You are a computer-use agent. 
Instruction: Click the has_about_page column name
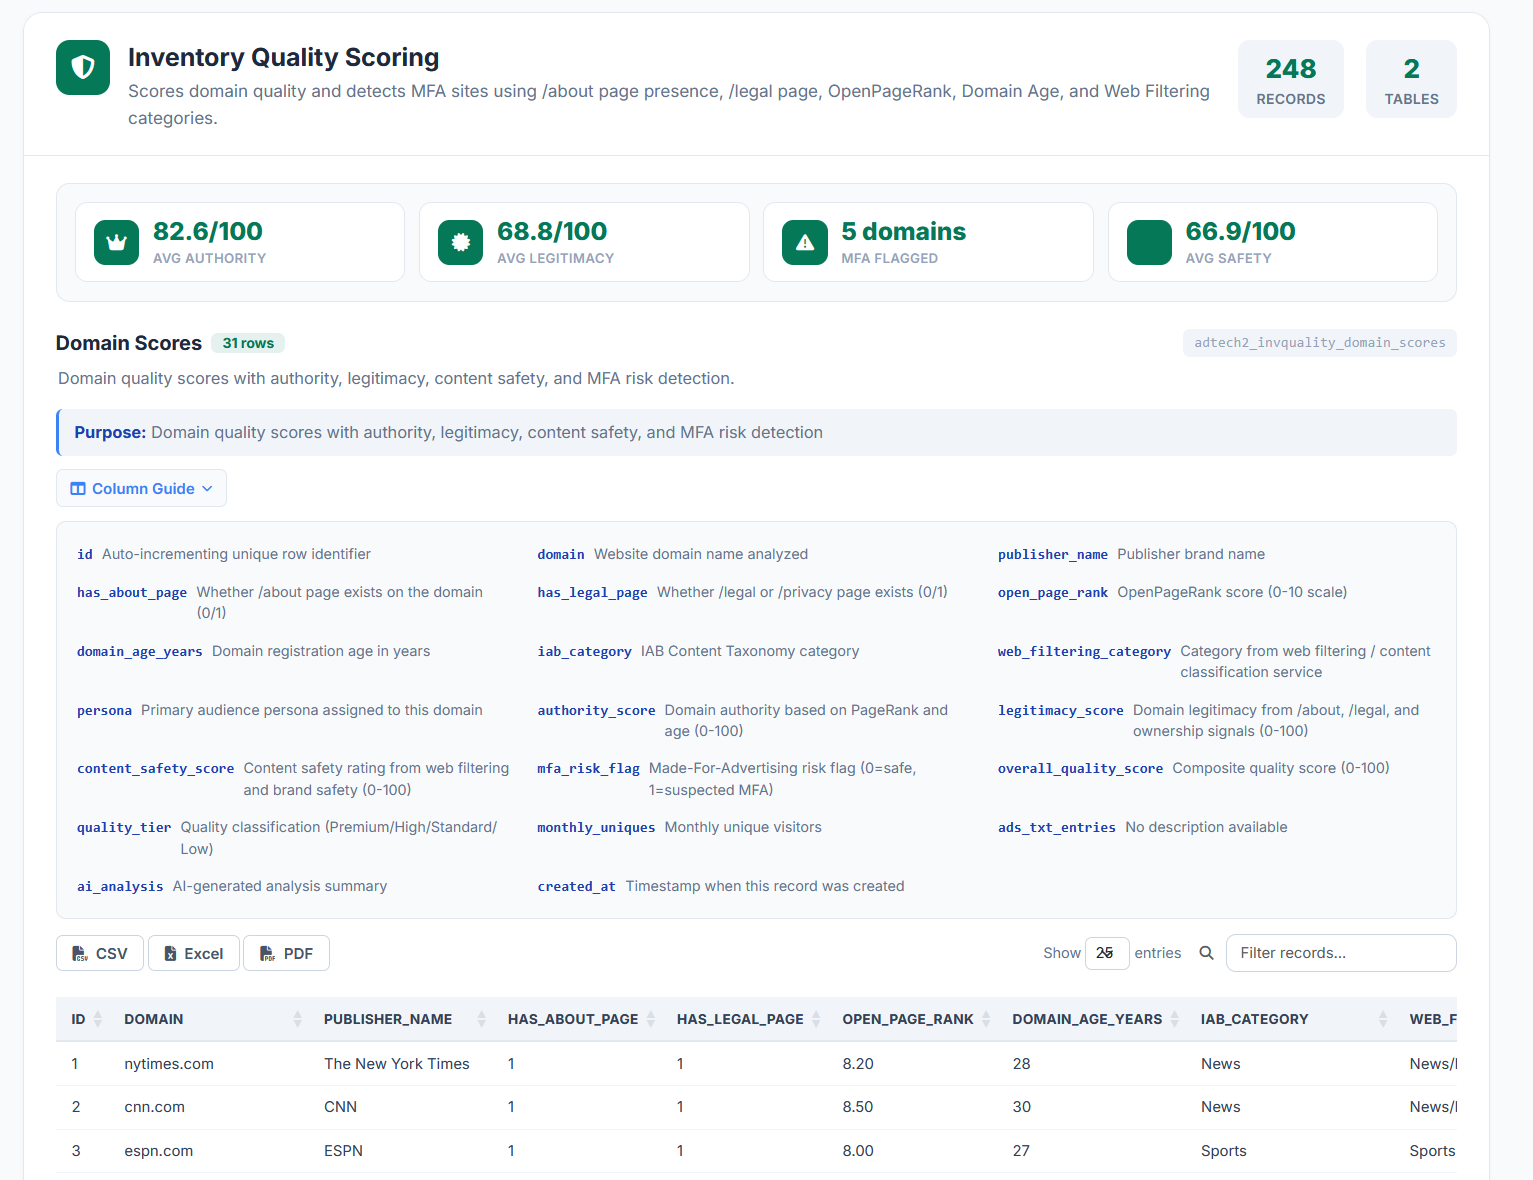pos(132,592)
